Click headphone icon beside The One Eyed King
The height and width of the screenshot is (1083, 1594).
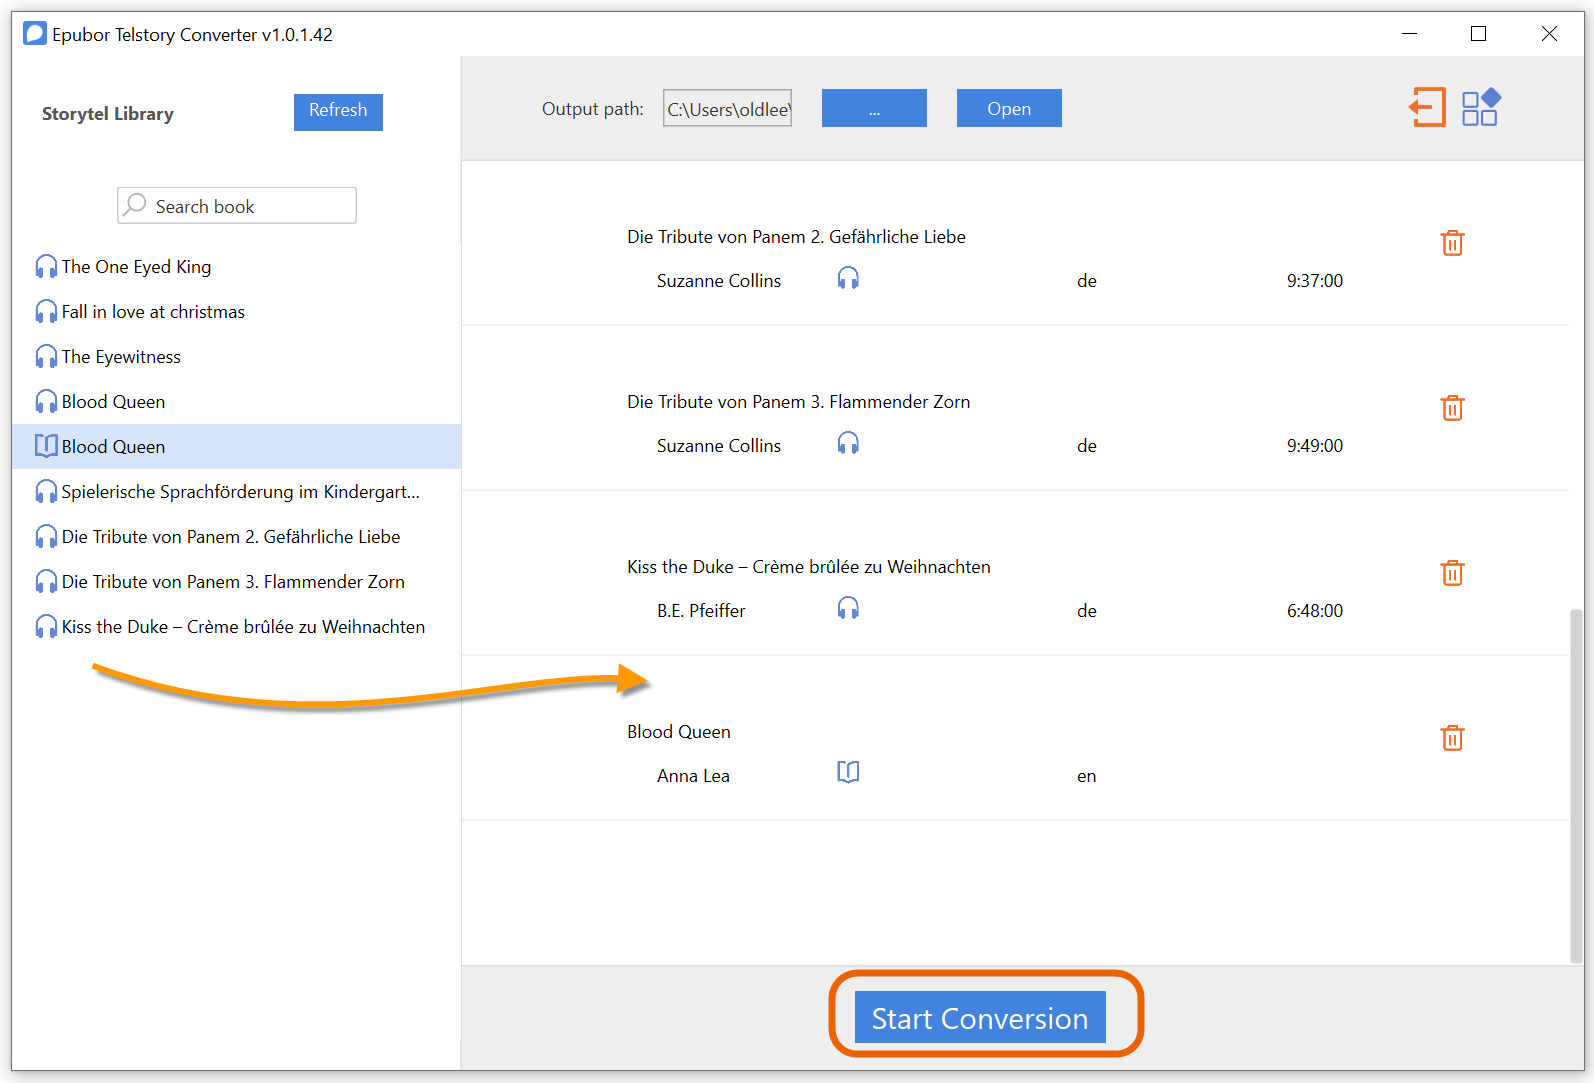(x=46, y=267)
